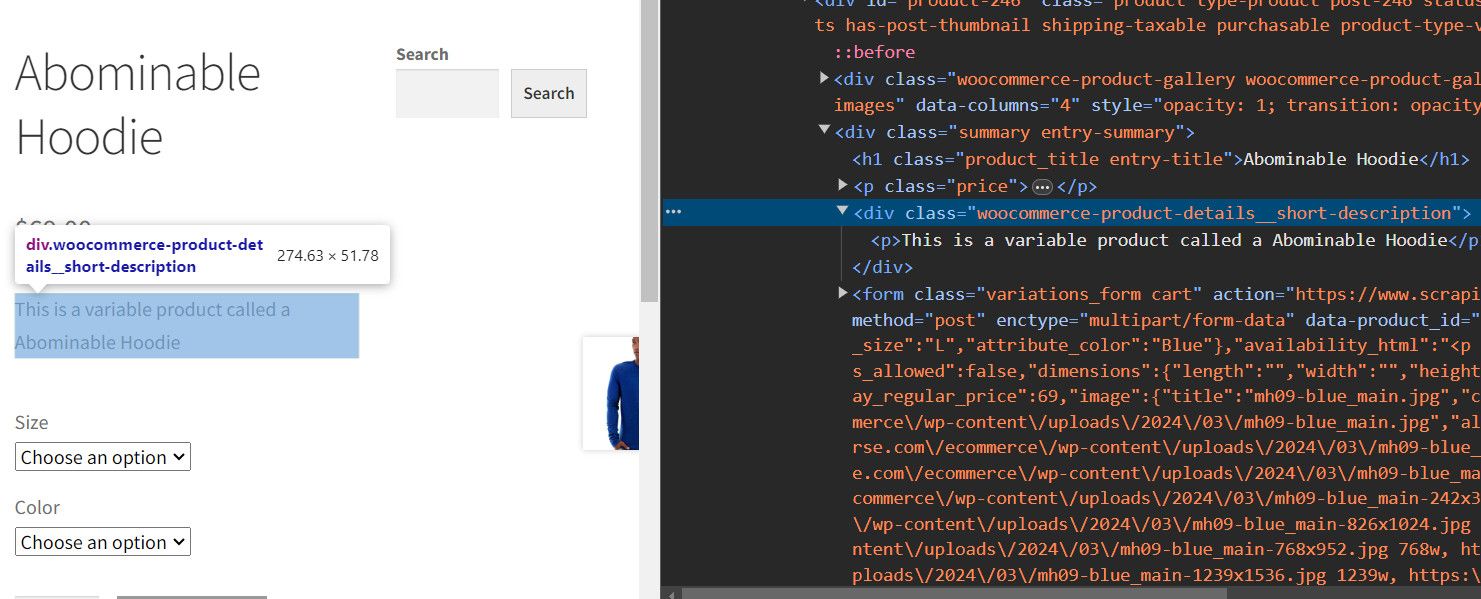Image resolution: width=1481 pixels, height=599 pixels.
Task: Click the Search heading label
Action: click(422, 54)
